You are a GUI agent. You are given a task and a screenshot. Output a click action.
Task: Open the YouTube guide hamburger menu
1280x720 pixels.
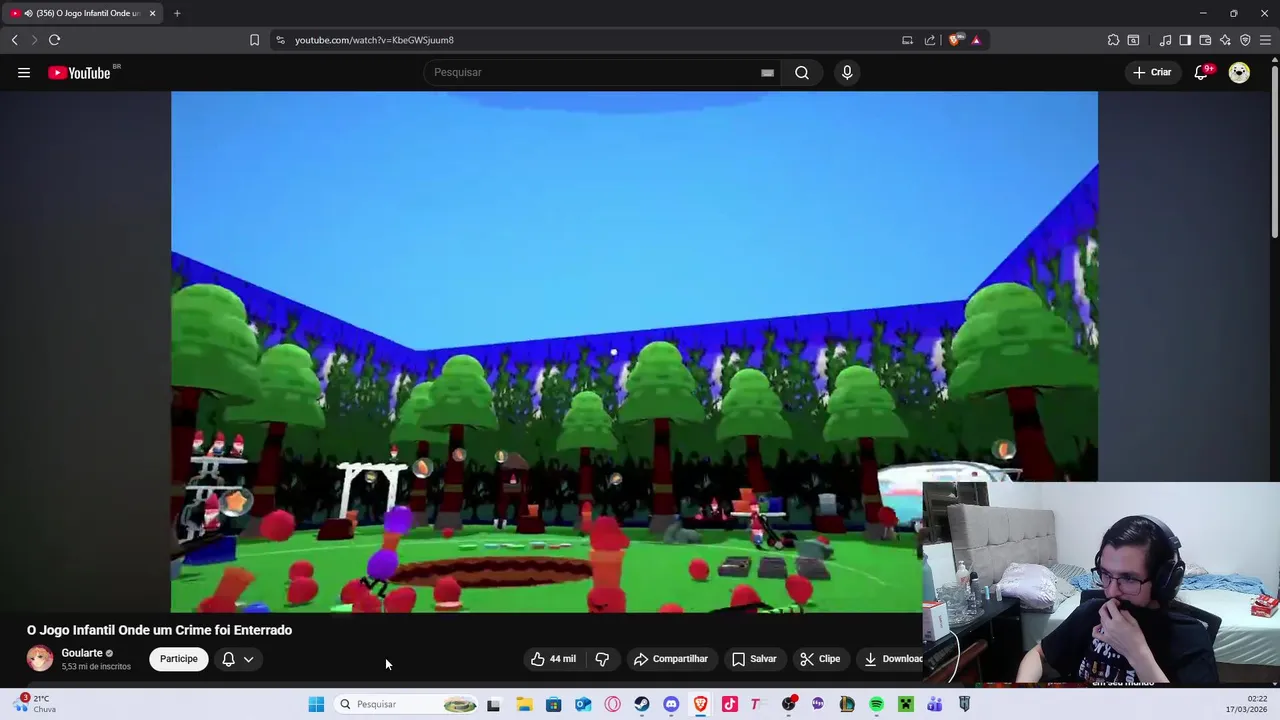[24, 72]
